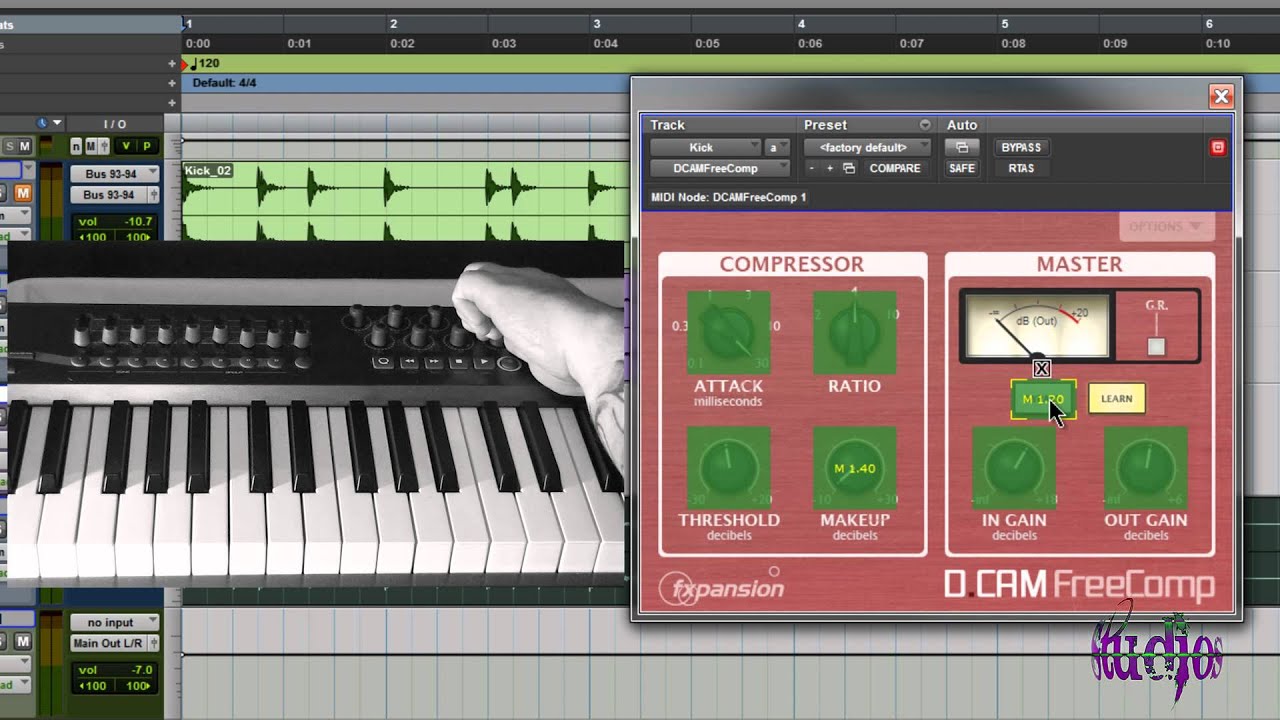This screenshot has height=720, width=1280.
Task: Open the white triangle menu beside the clock icon
Action: (x=57, y=123)
